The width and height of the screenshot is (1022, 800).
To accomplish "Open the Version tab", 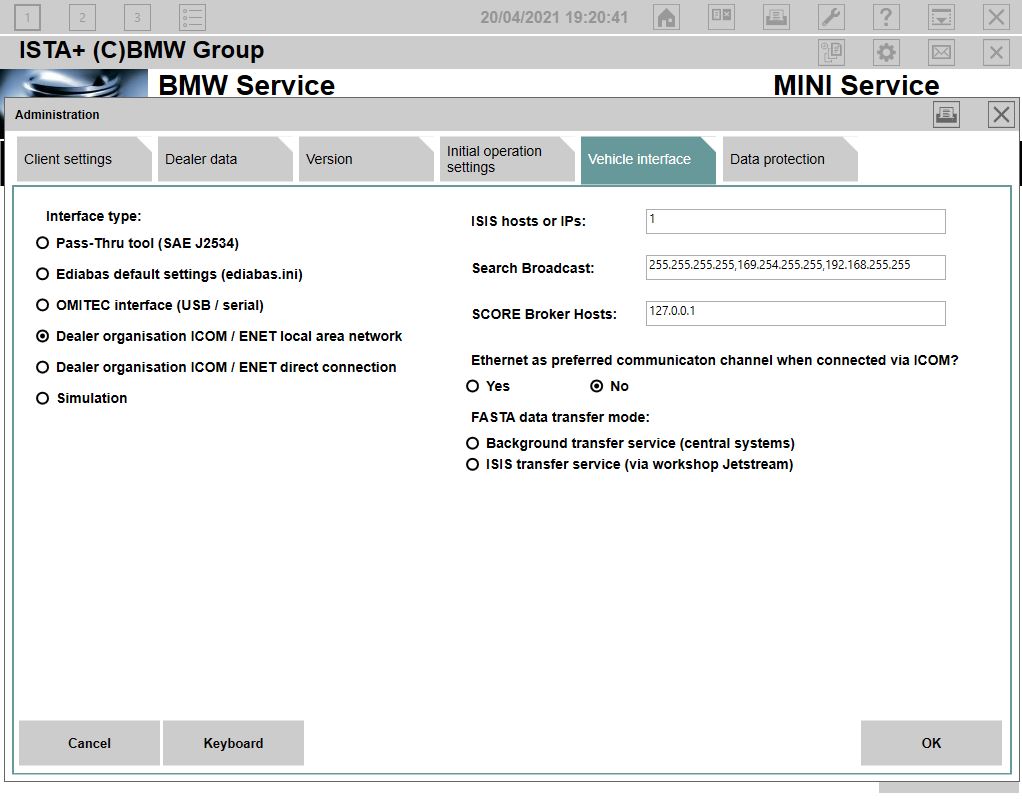I will tap(366, 159).
